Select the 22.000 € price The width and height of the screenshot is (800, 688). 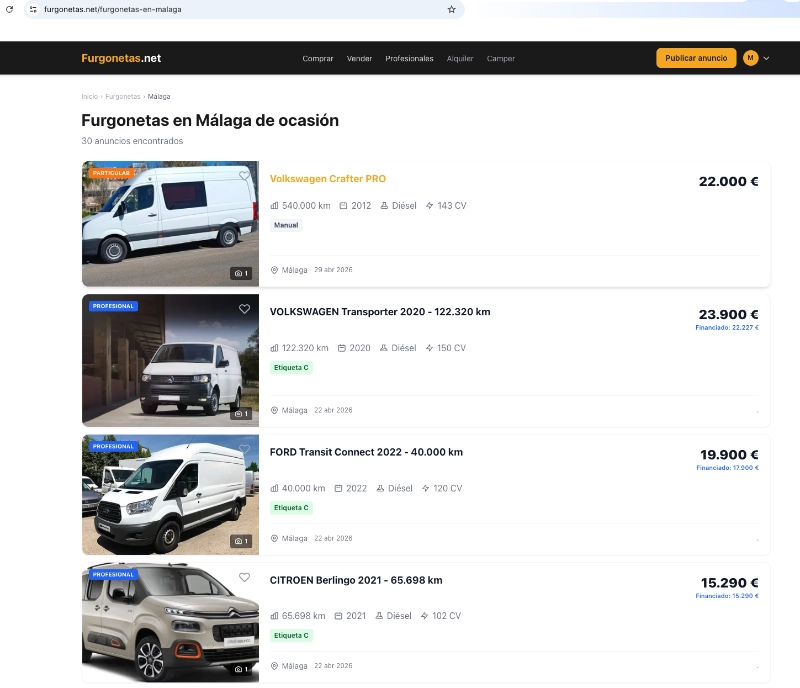(x=729, y=181)
